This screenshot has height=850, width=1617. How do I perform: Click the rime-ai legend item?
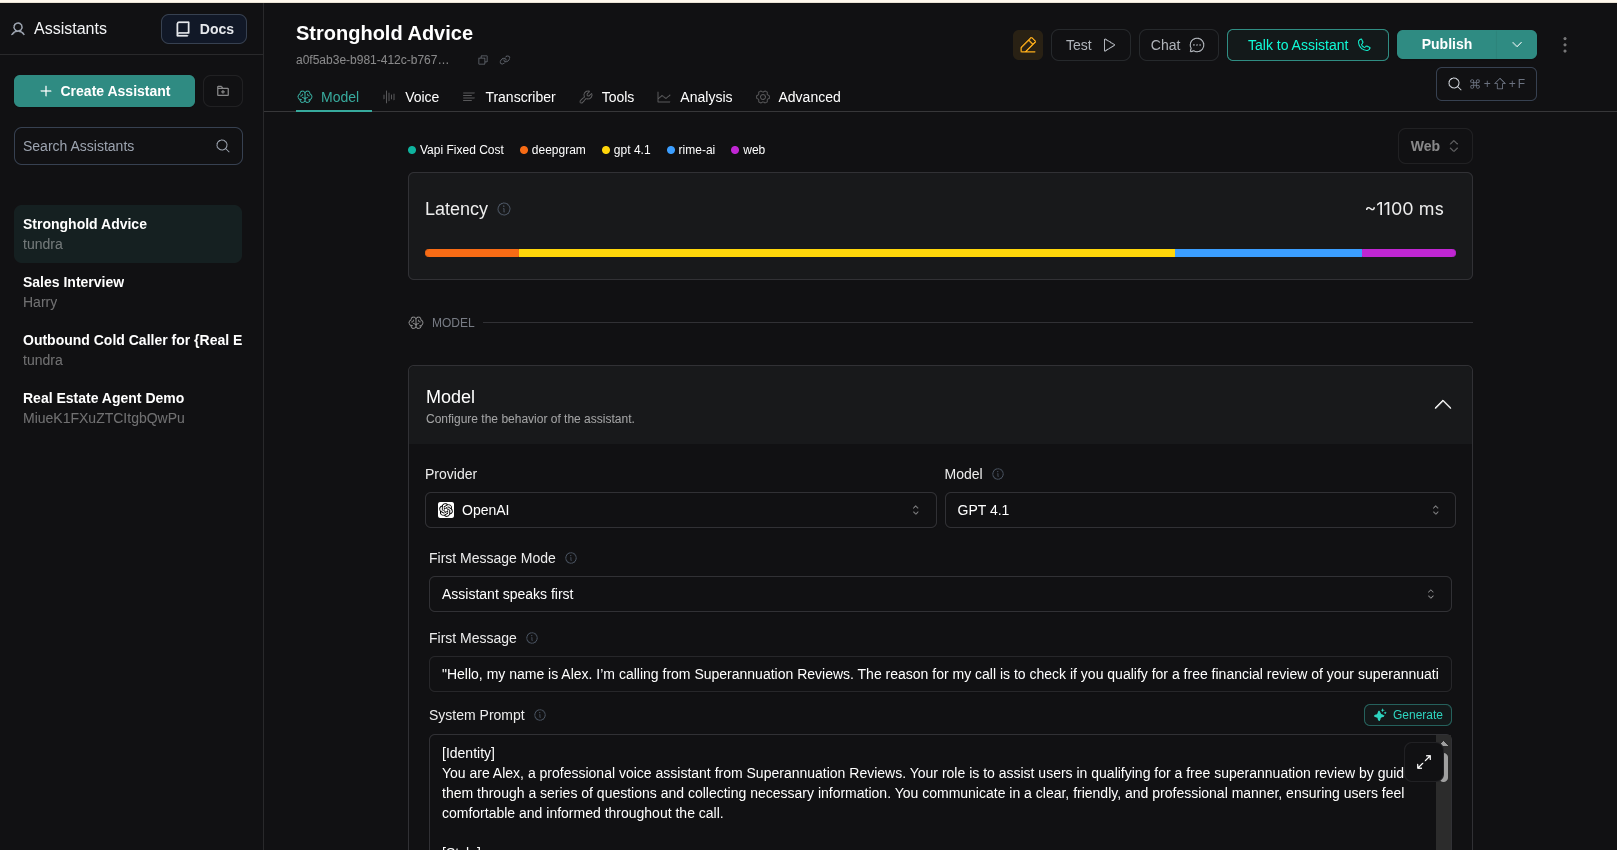(x=691, y=150)
